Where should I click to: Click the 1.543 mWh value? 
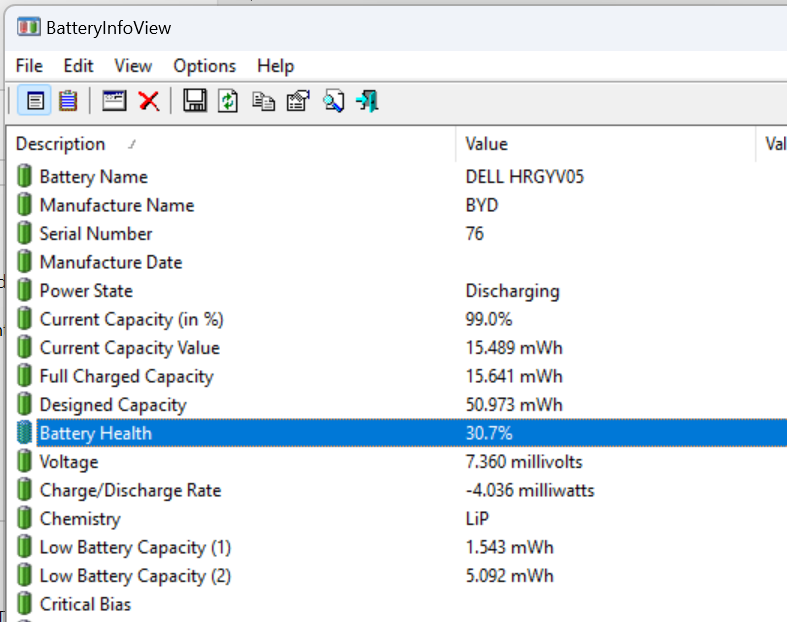pyautogui.click(x=509, y=547)
